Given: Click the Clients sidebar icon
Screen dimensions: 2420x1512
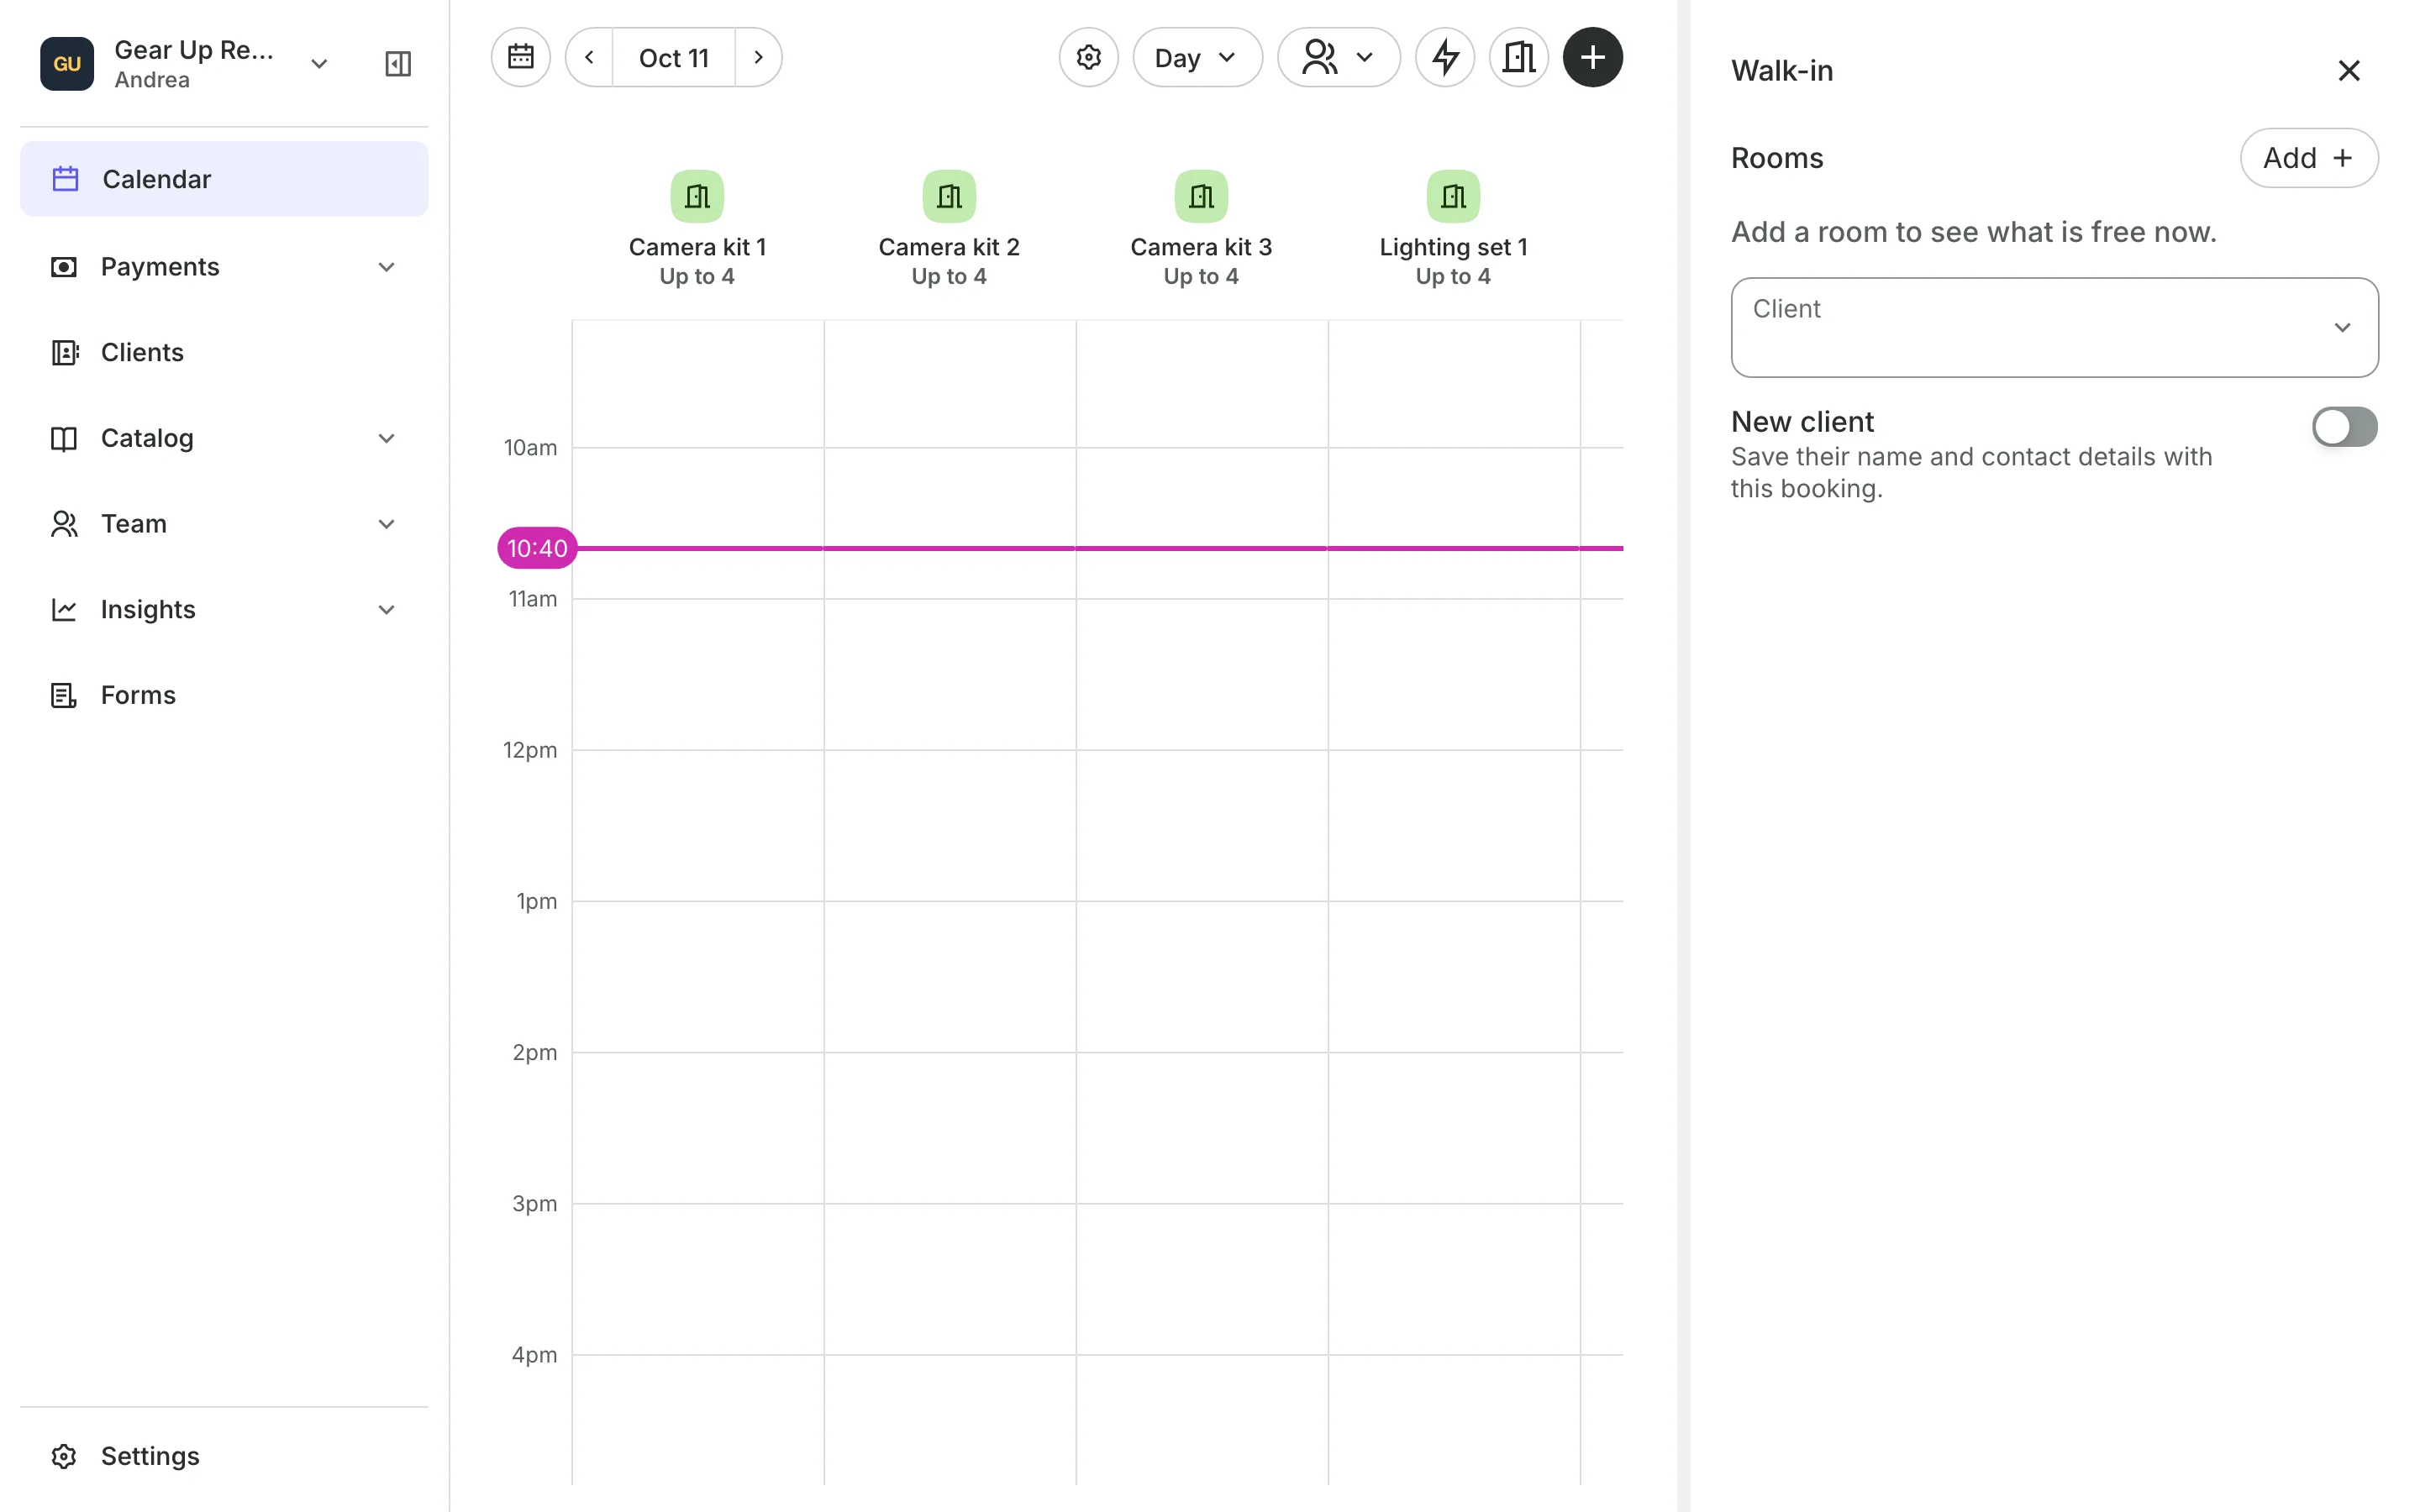Looking at the screenshot, I should pos(64,353).
